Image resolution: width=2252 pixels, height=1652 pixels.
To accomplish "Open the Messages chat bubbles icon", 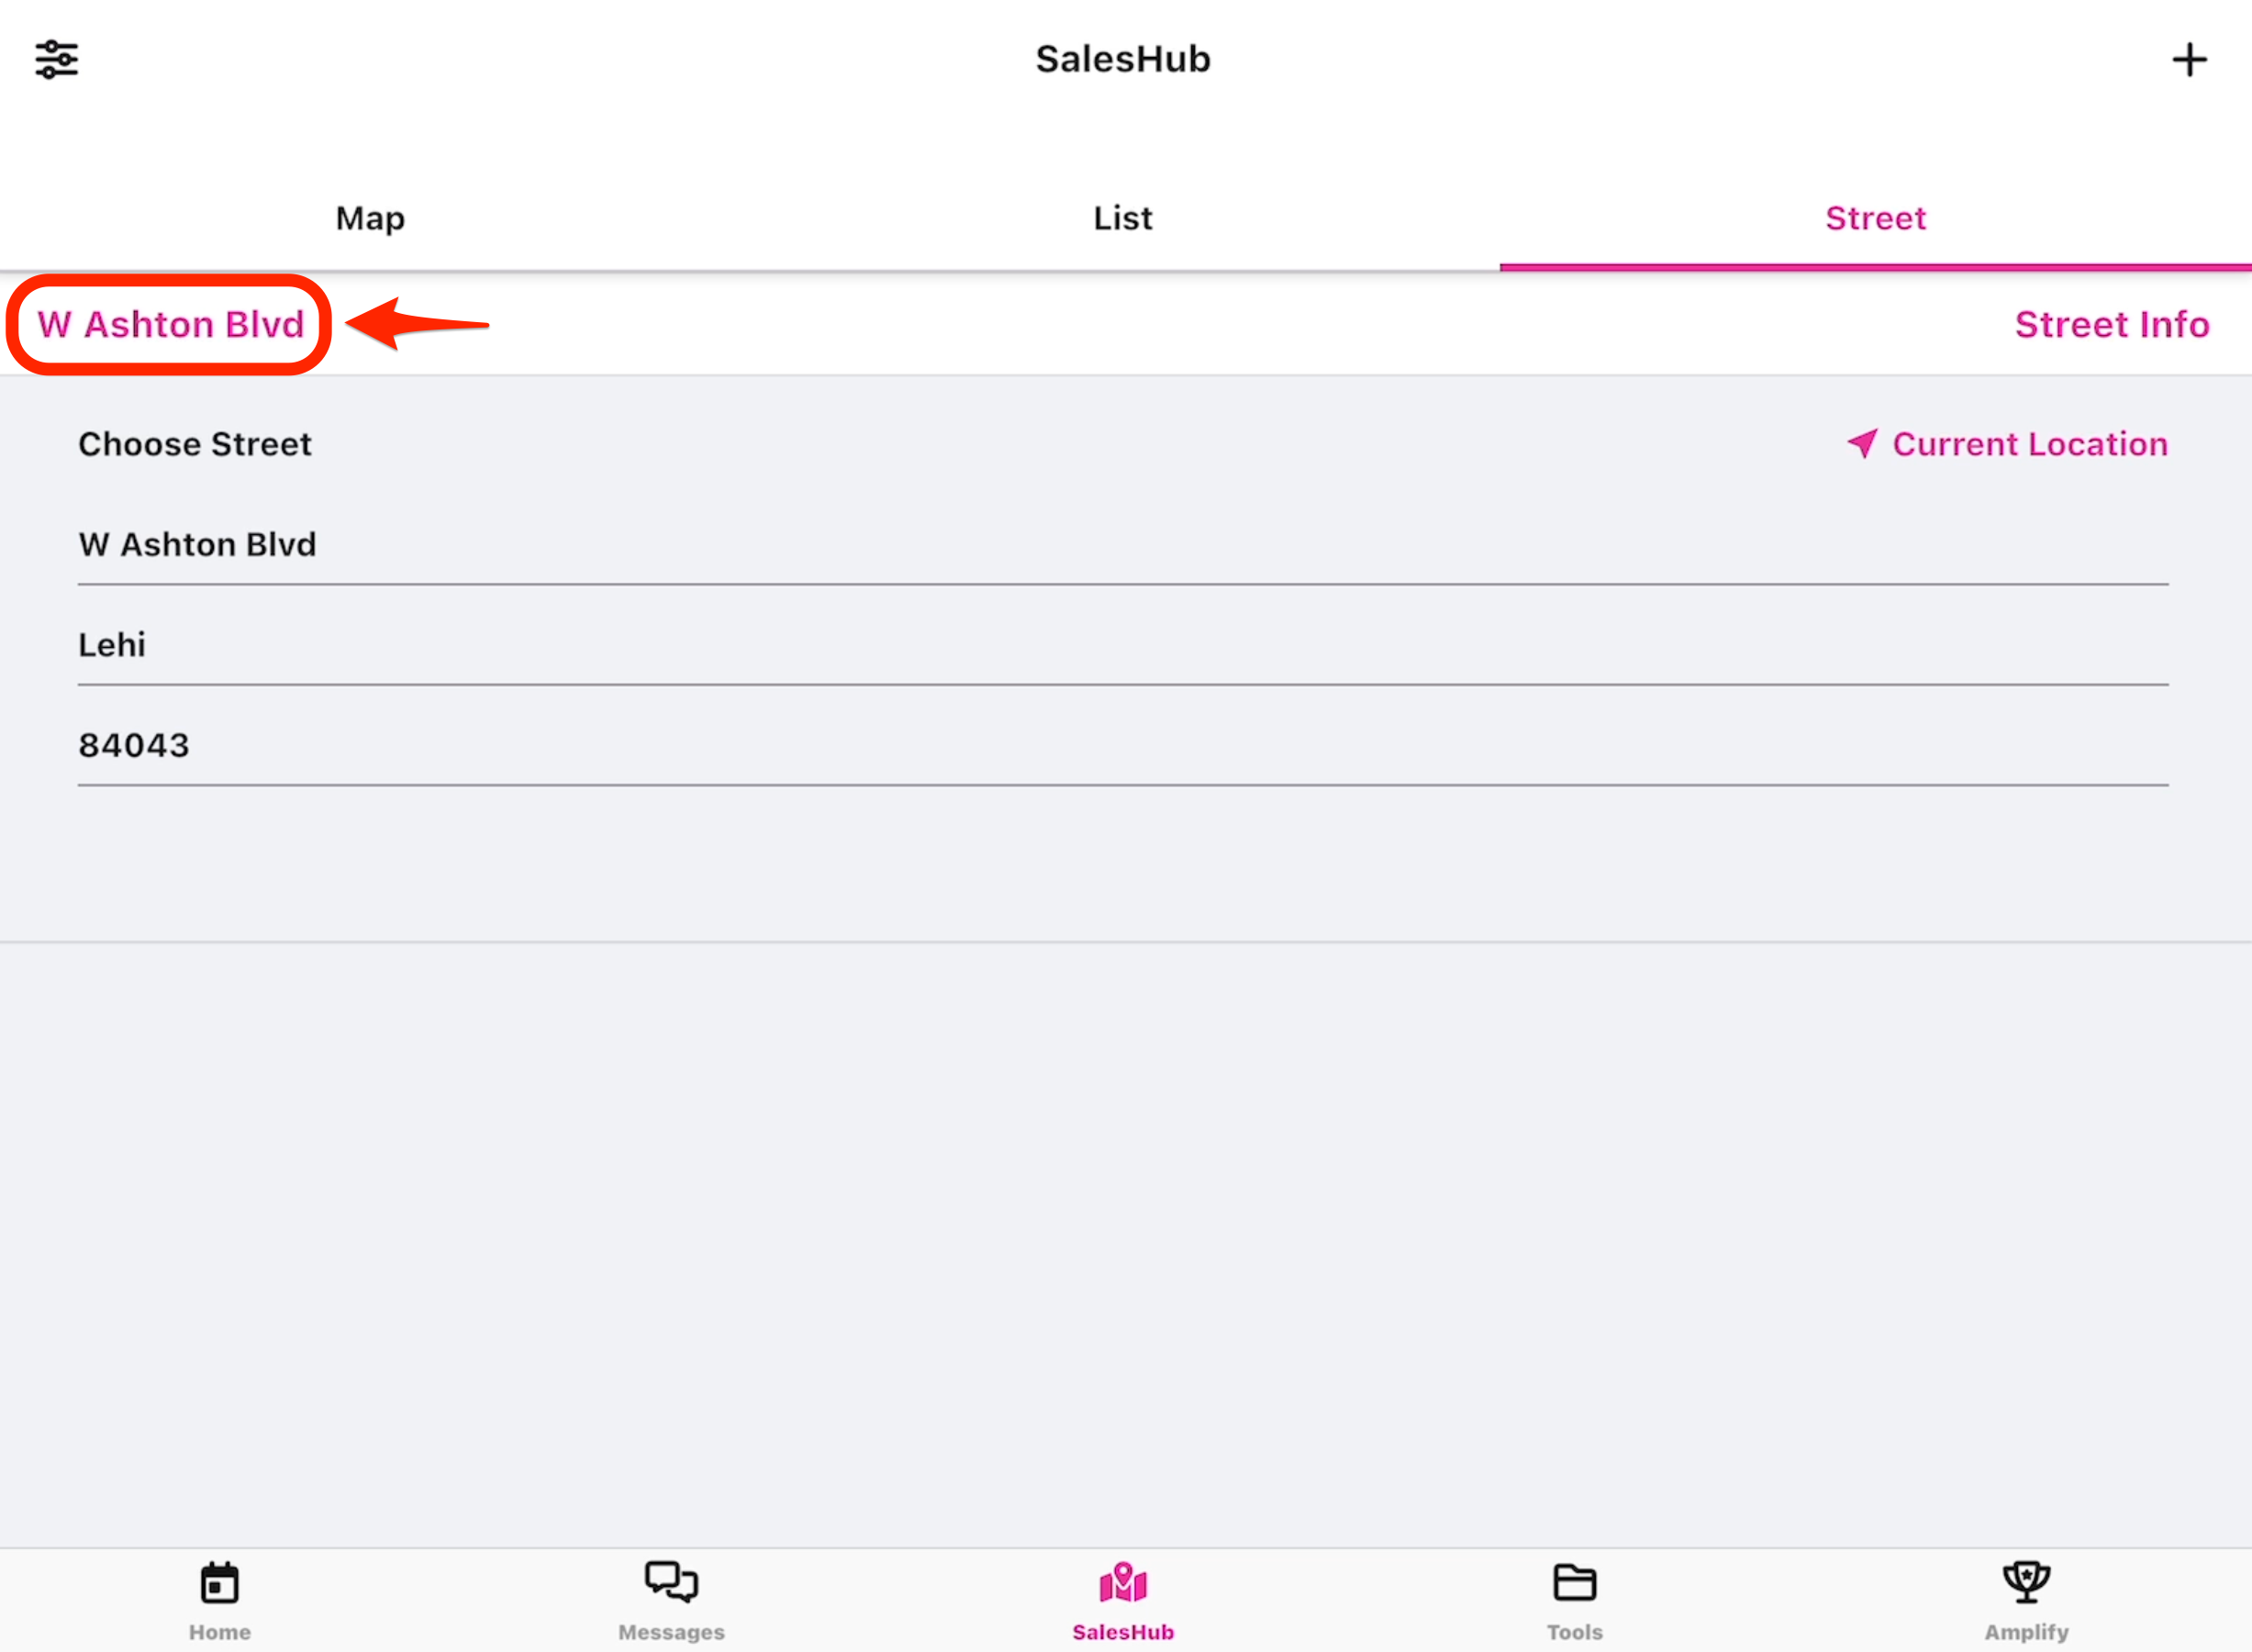I will 671,1582.
